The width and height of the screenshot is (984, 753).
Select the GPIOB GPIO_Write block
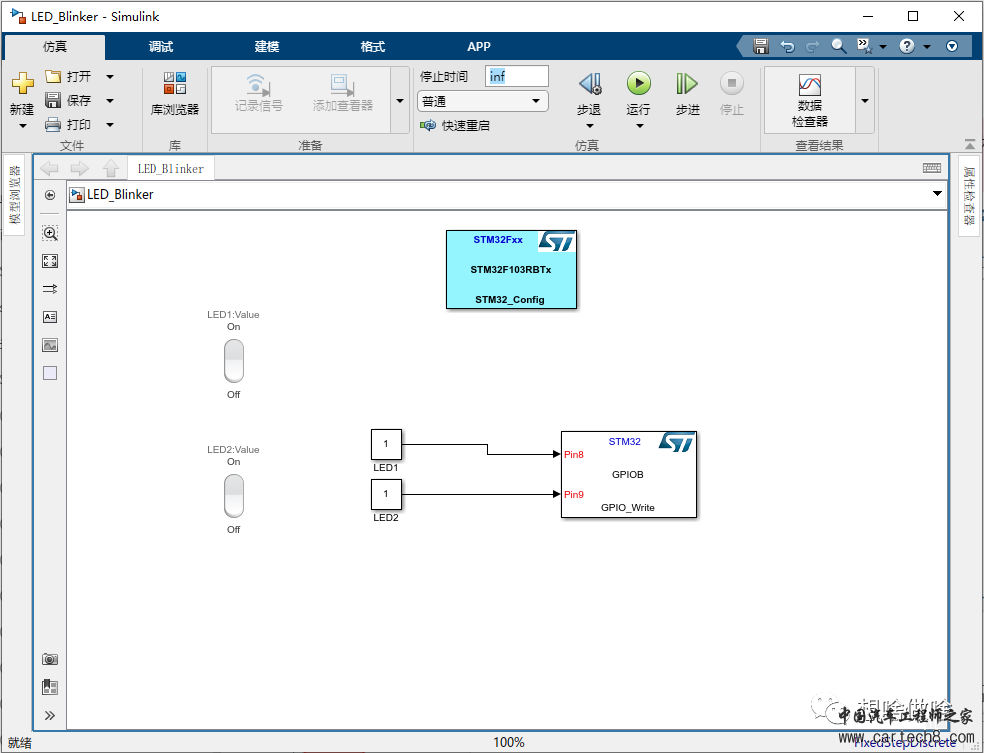point(629,474)
